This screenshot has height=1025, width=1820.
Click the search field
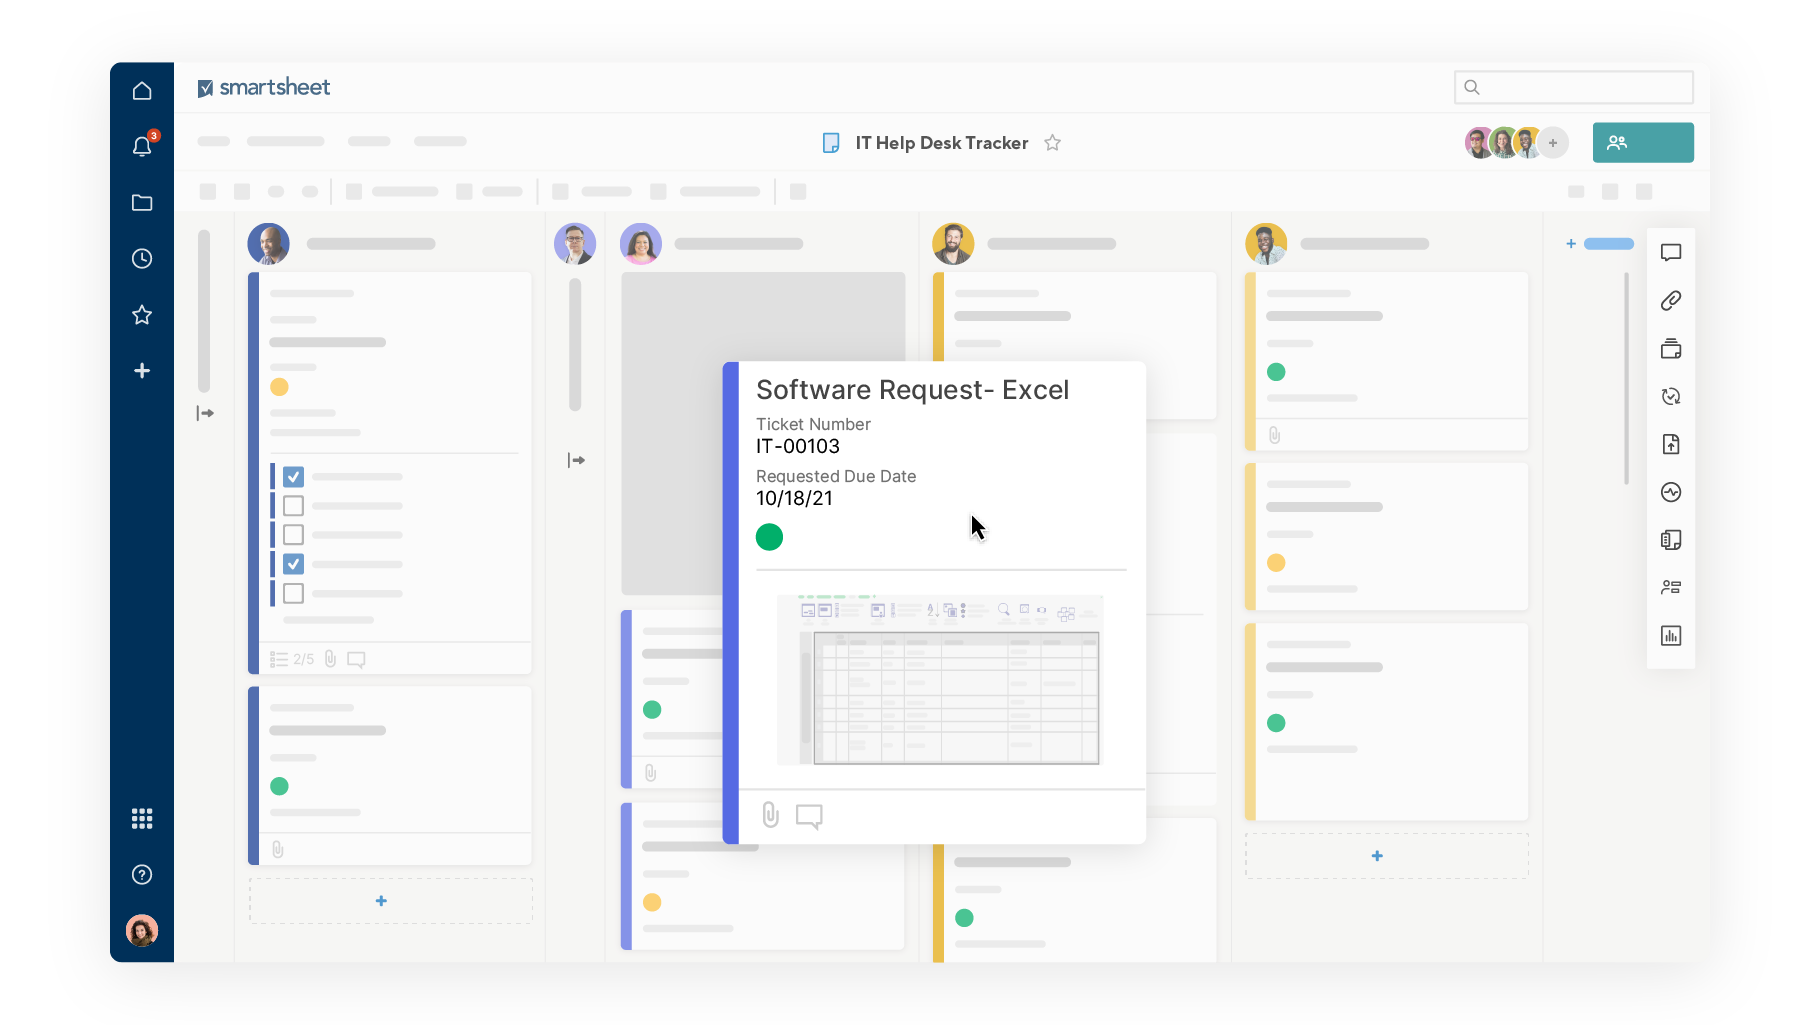pyautogui.click(x=1573, y=87)
